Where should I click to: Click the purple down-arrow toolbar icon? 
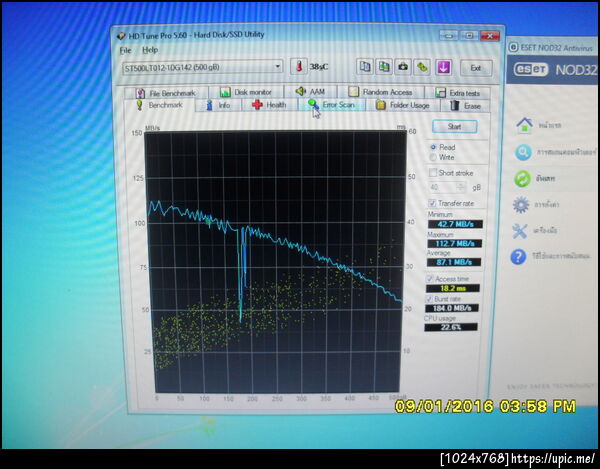443,67
